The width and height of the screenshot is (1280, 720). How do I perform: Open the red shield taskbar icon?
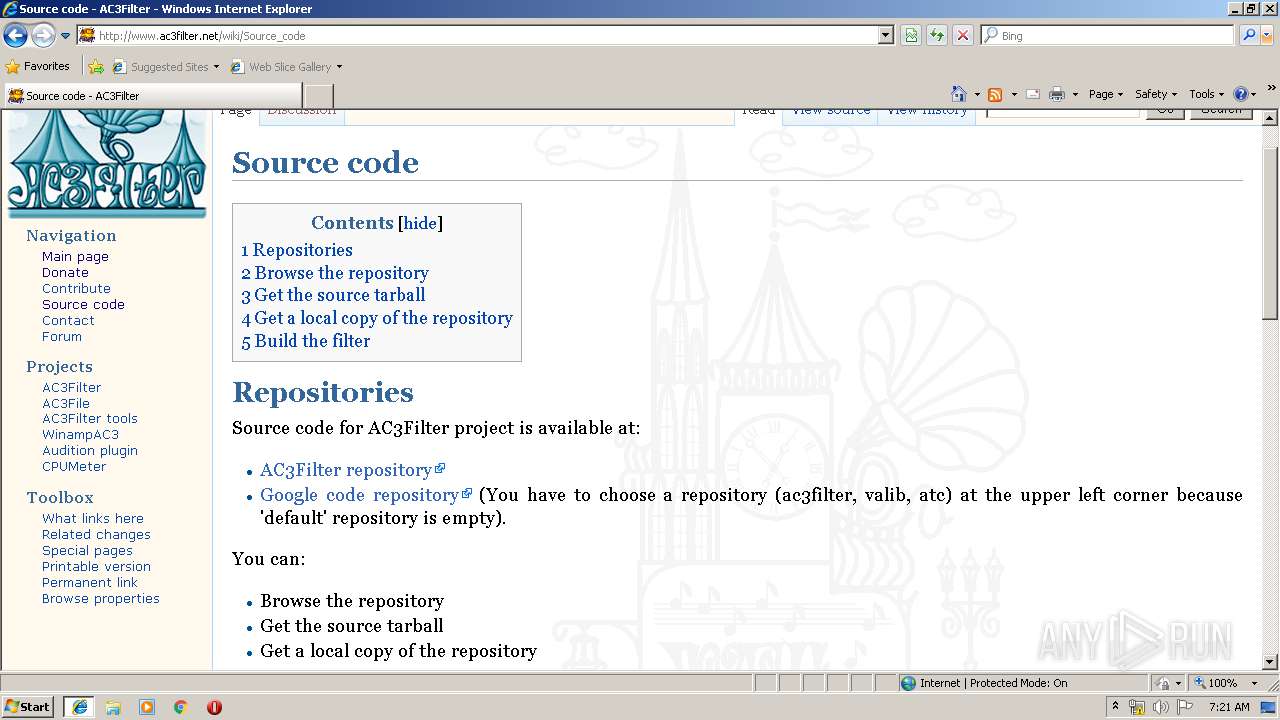[x=214, y=707]
